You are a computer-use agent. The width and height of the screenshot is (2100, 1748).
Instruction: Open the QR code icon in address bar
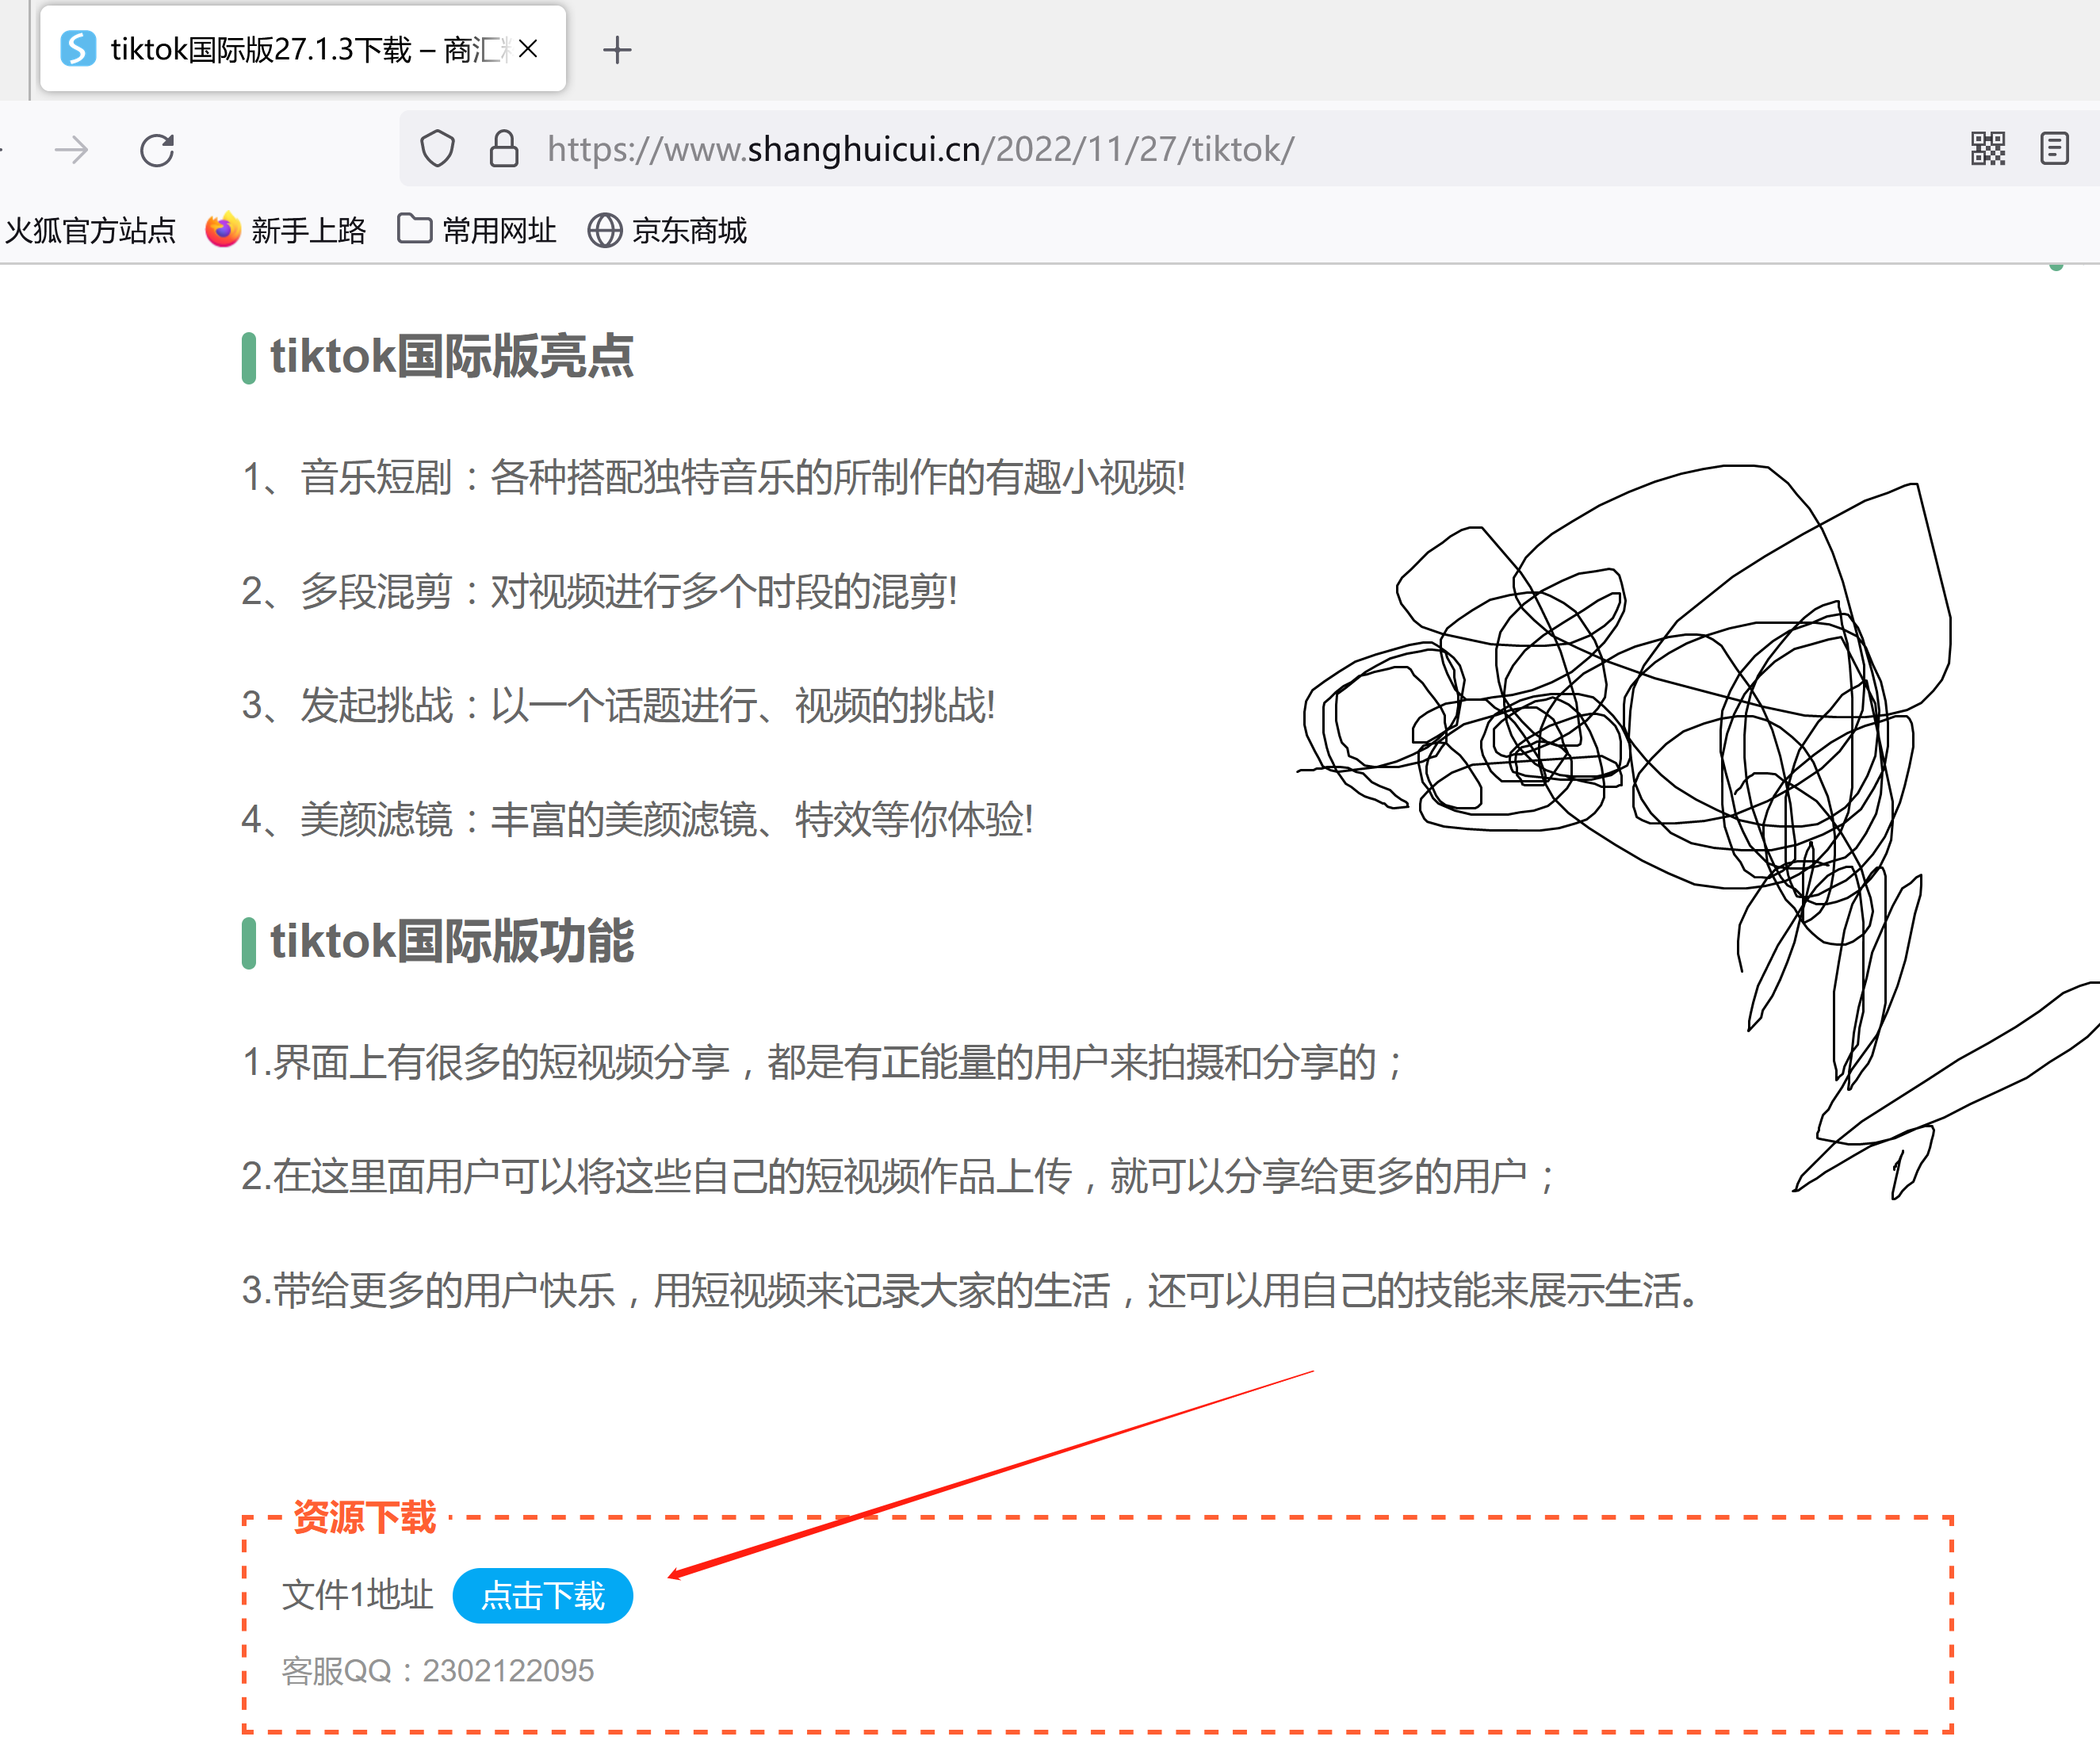[1988, 149]
